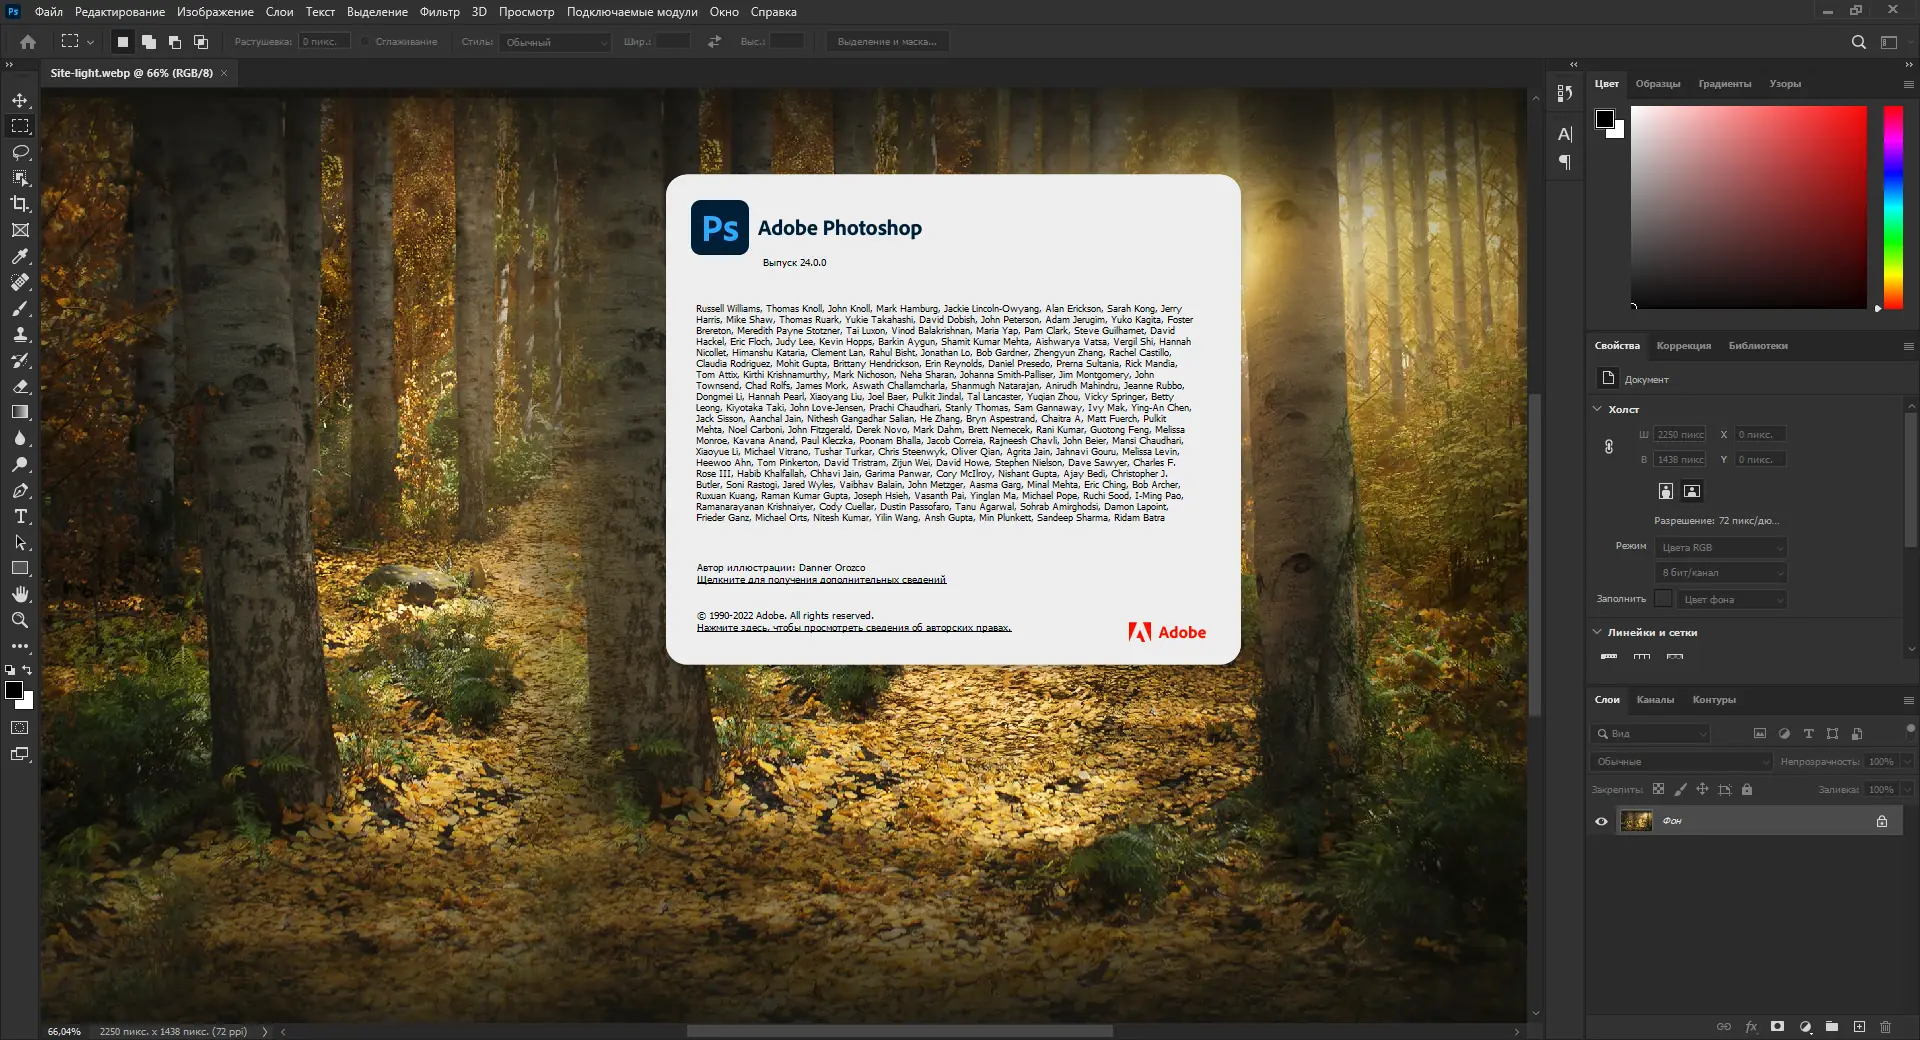Activate the Crop tool
The image size is (1920, 1040).
point(20,205)
